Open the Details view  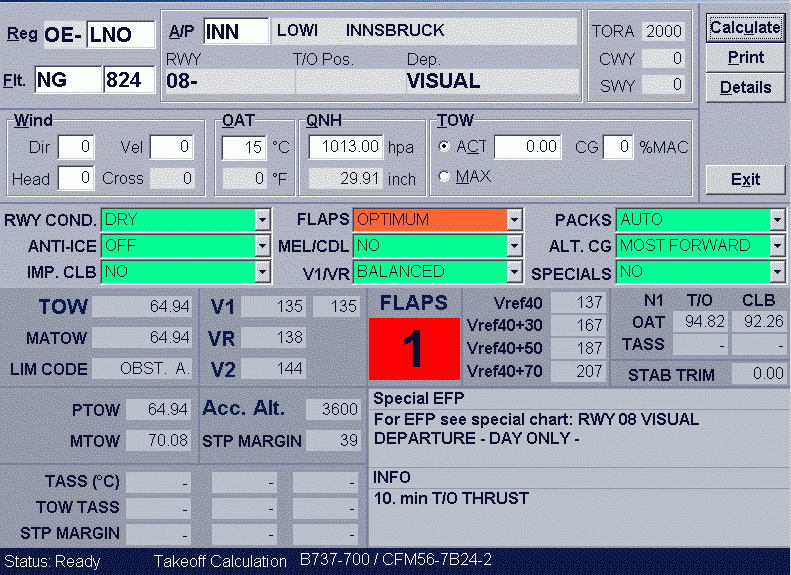pos(745,88)
